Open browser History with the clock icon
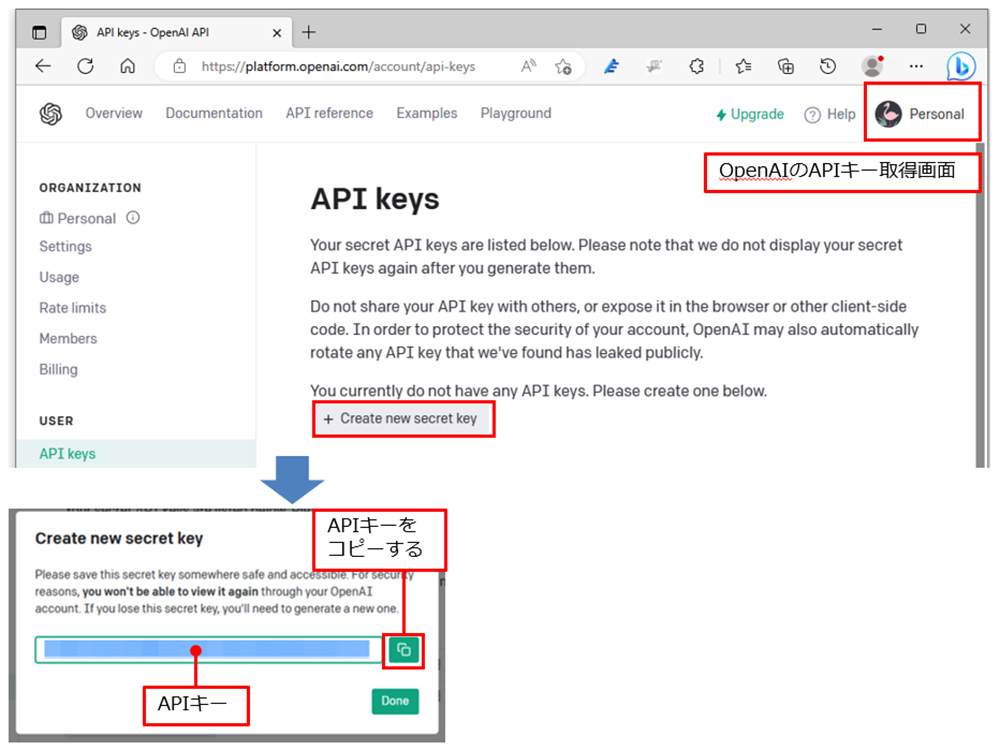This screenshot has width=1000, height=750. [828, 66]
